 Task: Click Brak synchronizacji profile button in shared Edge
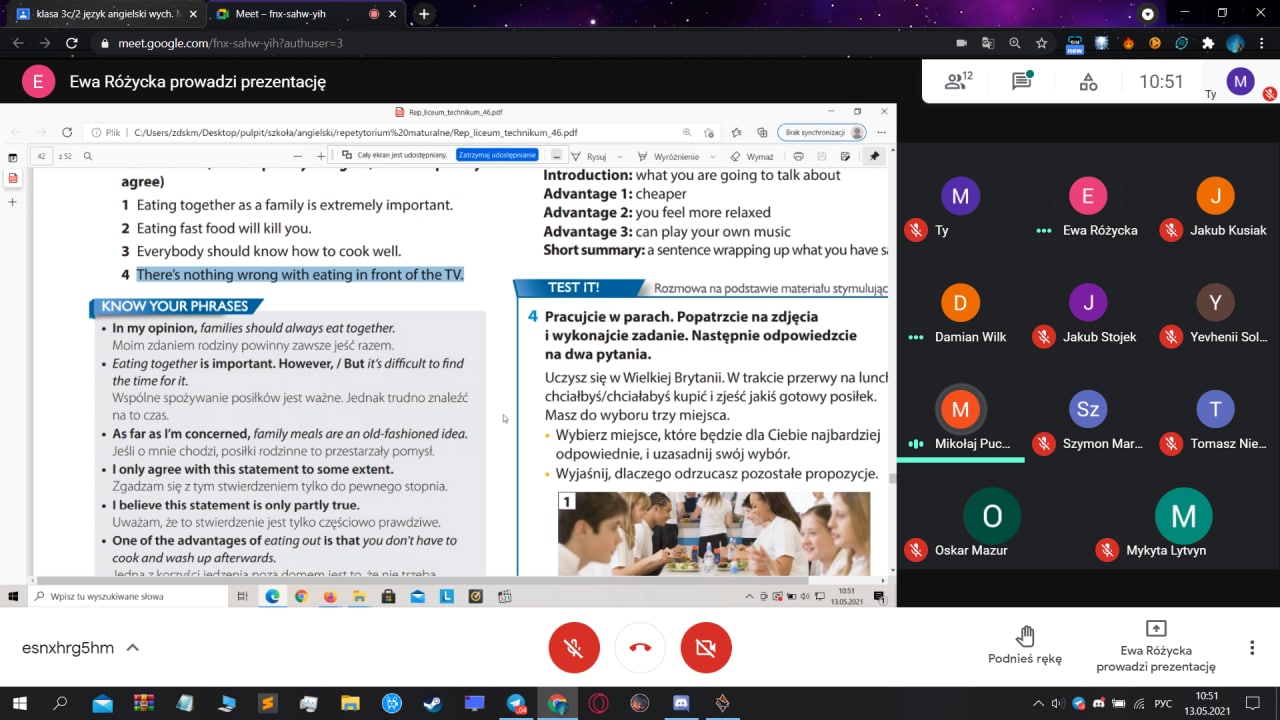pyautogui.click(x=821, y=132)
